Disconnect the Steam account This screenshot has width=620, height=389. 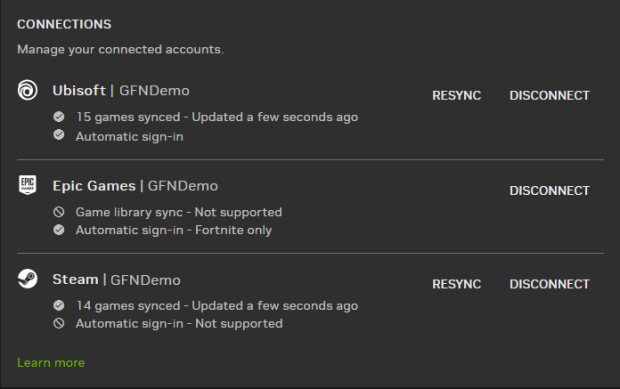(549, 284)
